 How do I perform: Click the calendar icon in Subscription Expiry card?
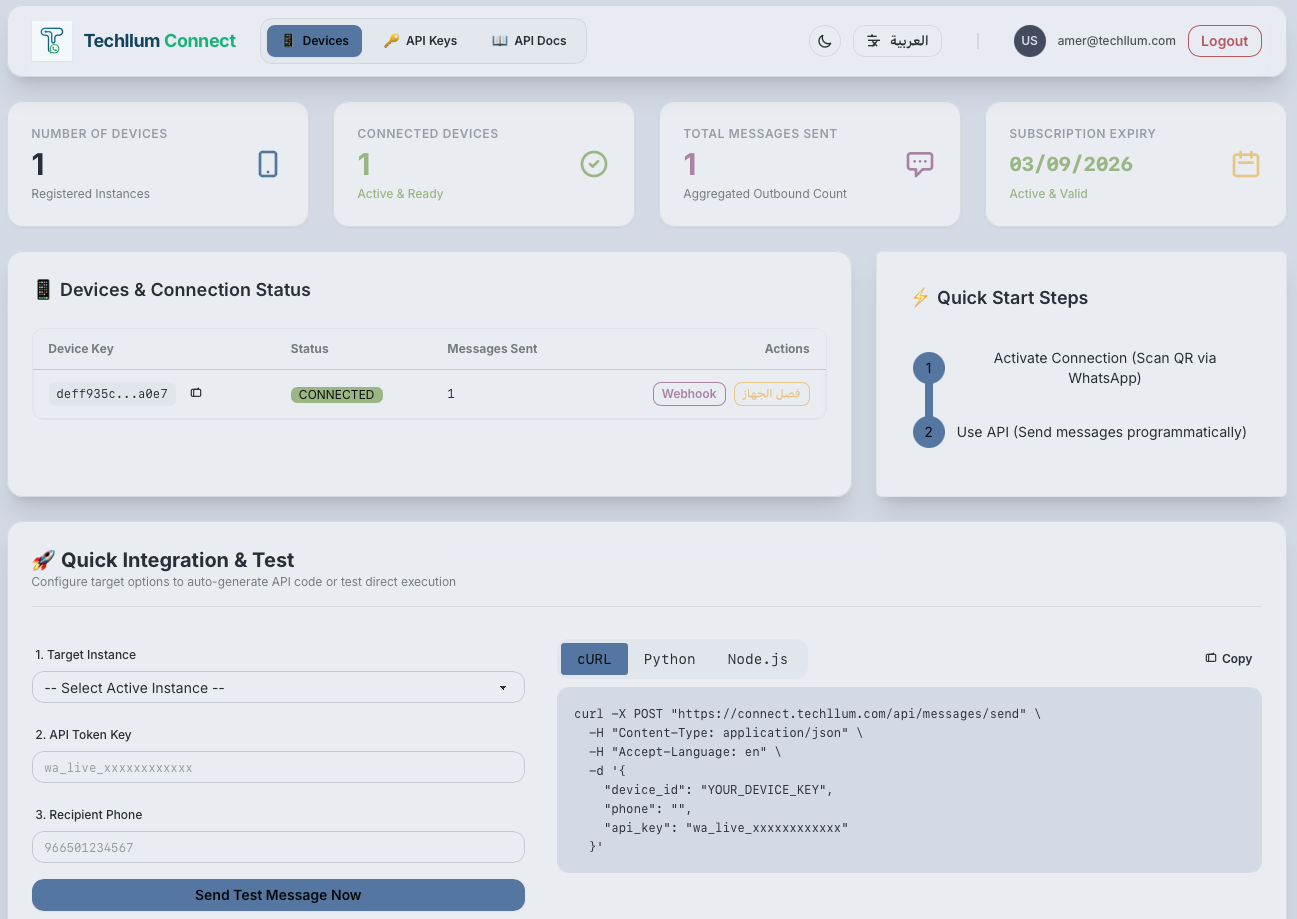pyautogui.click(x=1246, y=164)
